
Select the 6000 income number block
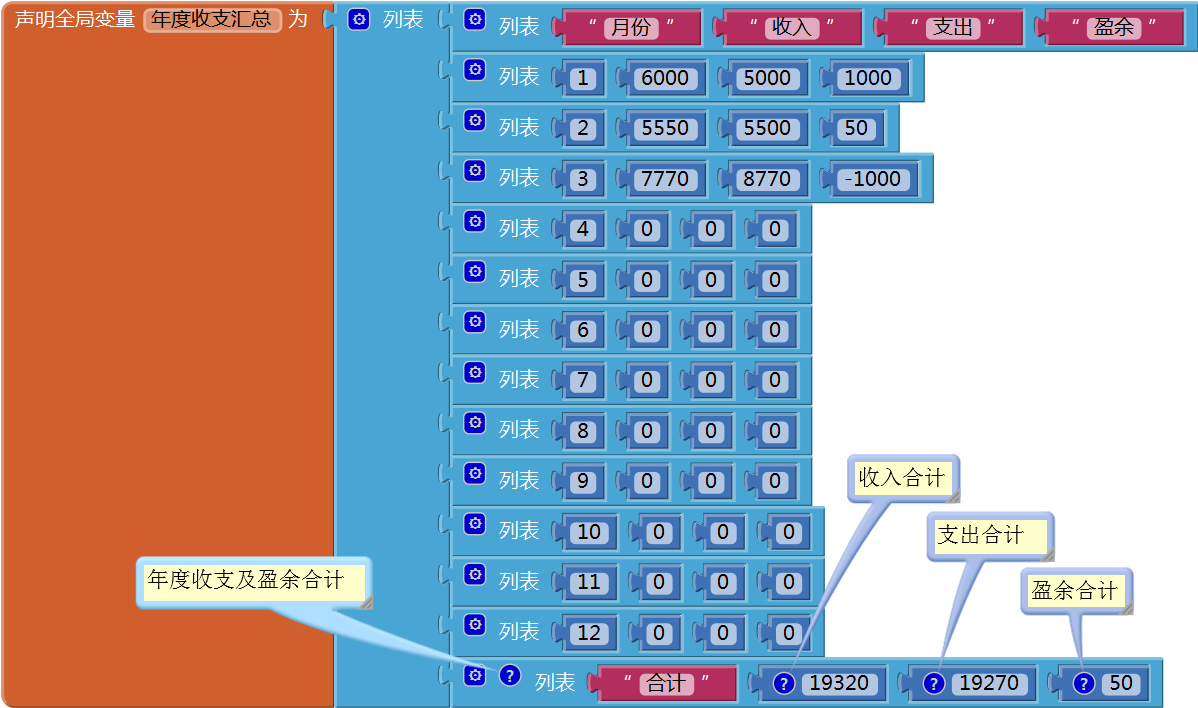665,78
